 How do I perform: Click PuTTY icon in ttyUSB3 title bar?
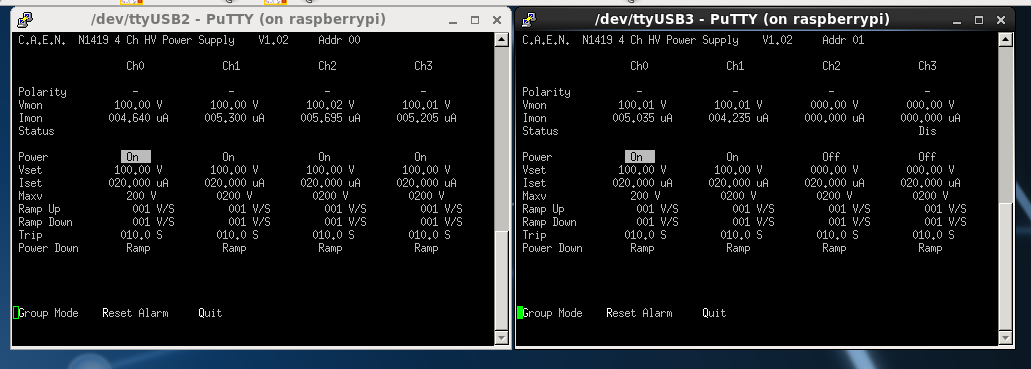pos(529,20)
